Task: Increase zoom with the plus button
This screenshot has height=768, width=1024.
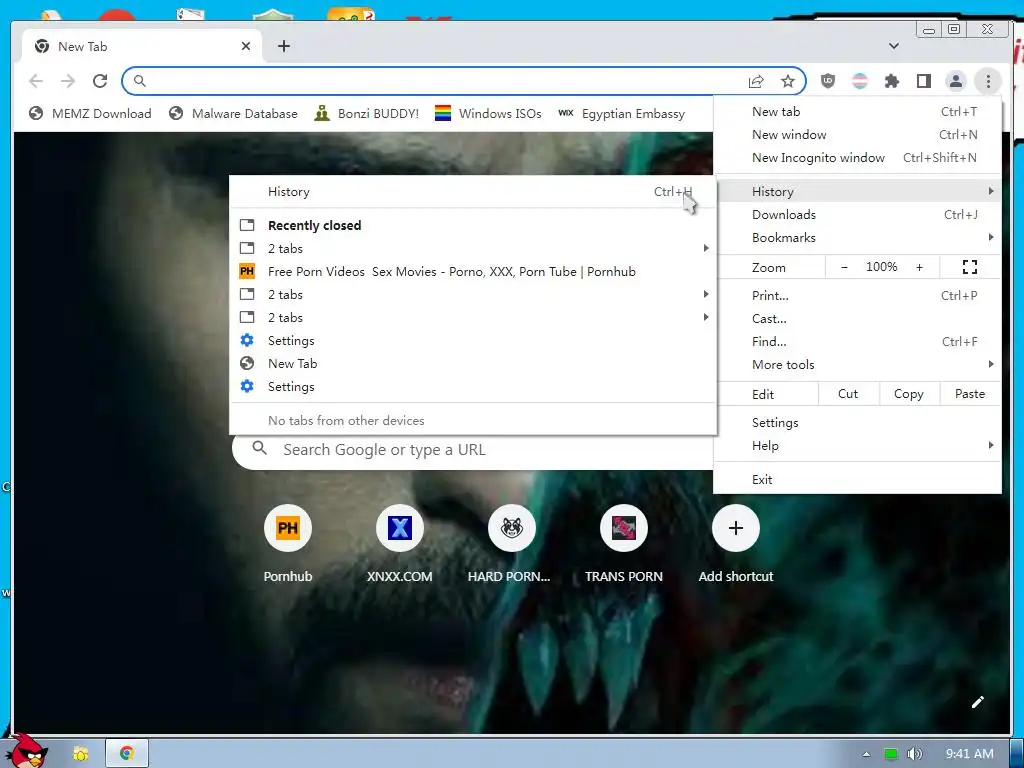Action: click(x=920, y=267)
